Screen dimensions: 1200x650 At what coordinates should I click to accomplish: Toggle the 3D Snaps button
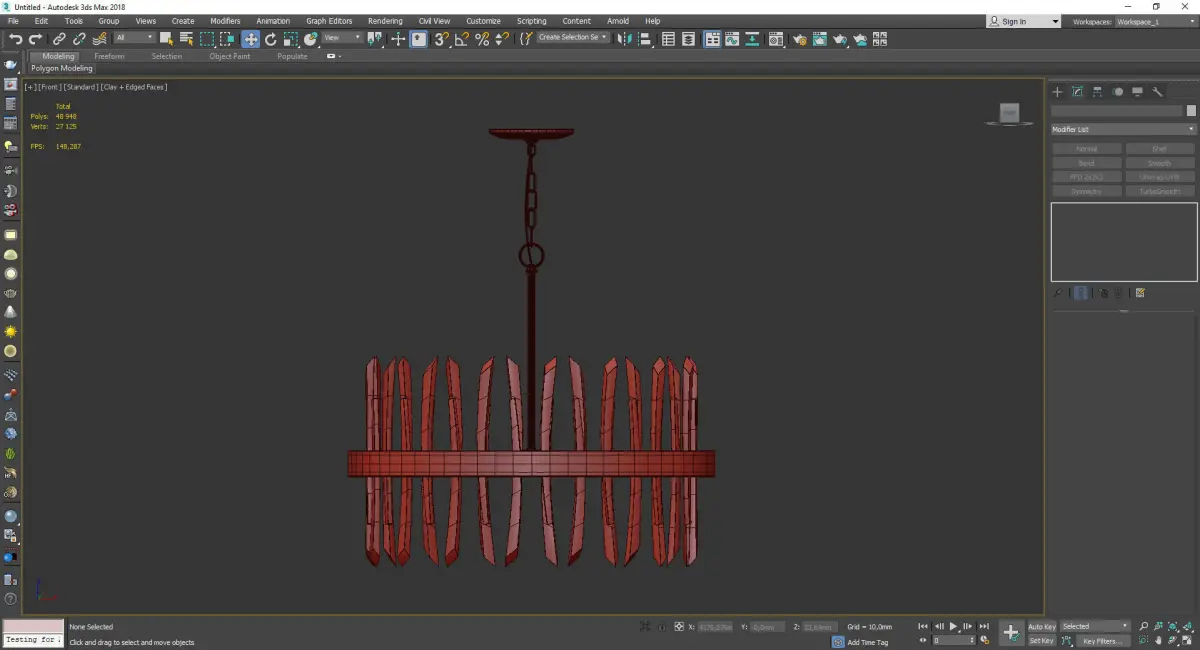tap(441, 39)
